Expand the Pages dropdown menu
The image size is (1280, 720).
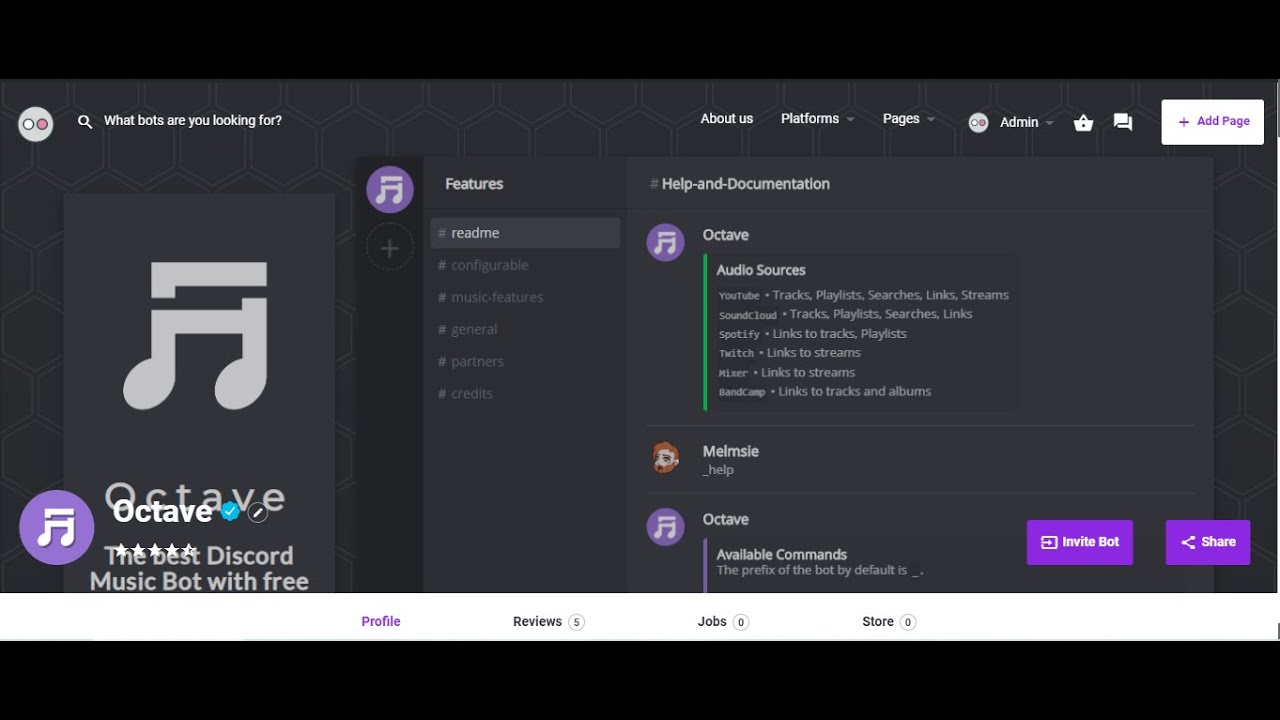(908, 118)
